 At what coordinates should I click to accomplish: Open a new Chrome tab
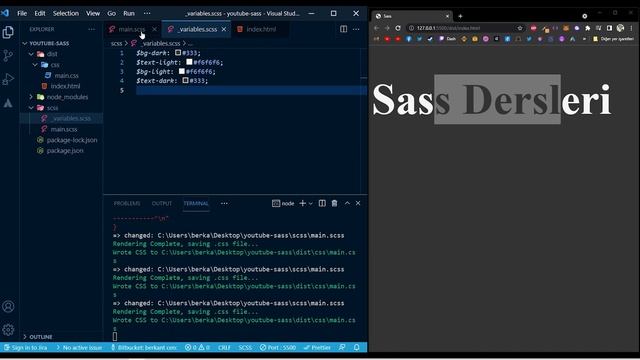(x=460, y=16)
